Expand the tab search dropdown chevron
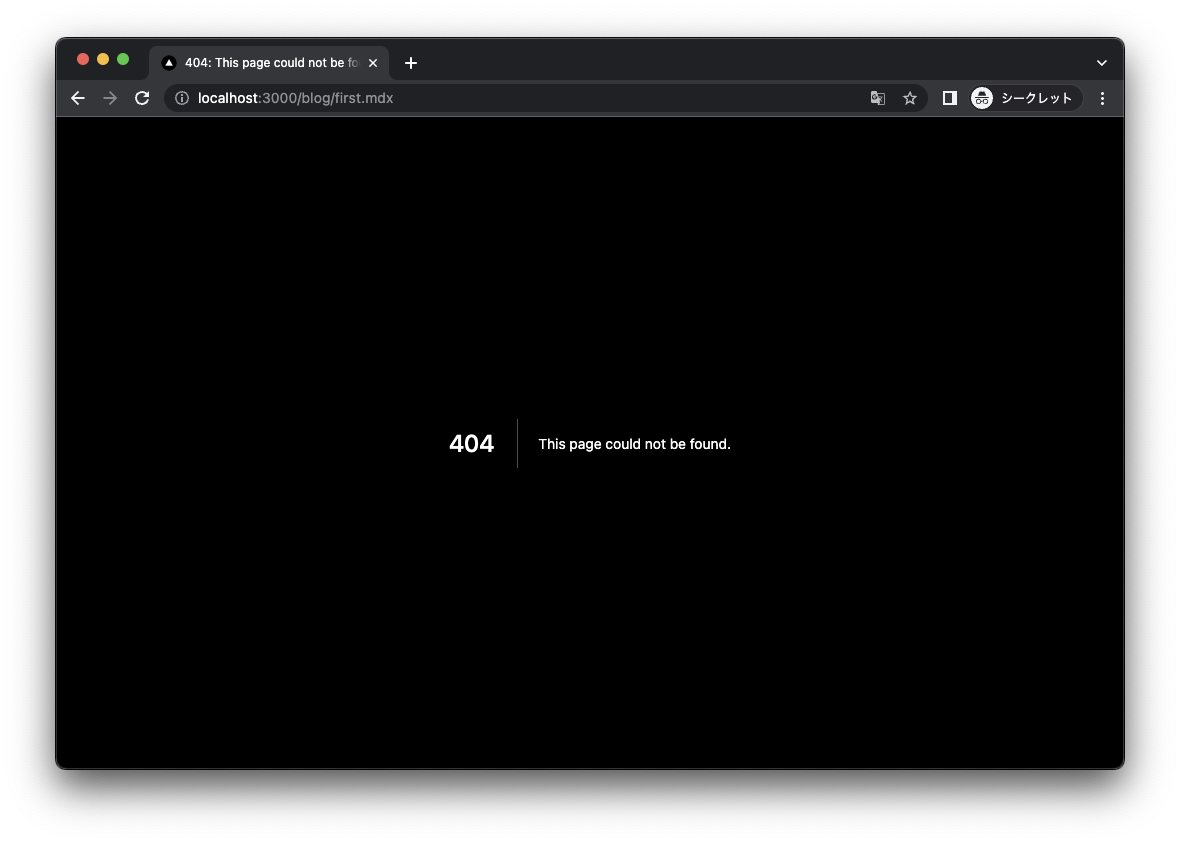Image resolution: width=1180 pixels, height=843 pixels. point(1102,63)
